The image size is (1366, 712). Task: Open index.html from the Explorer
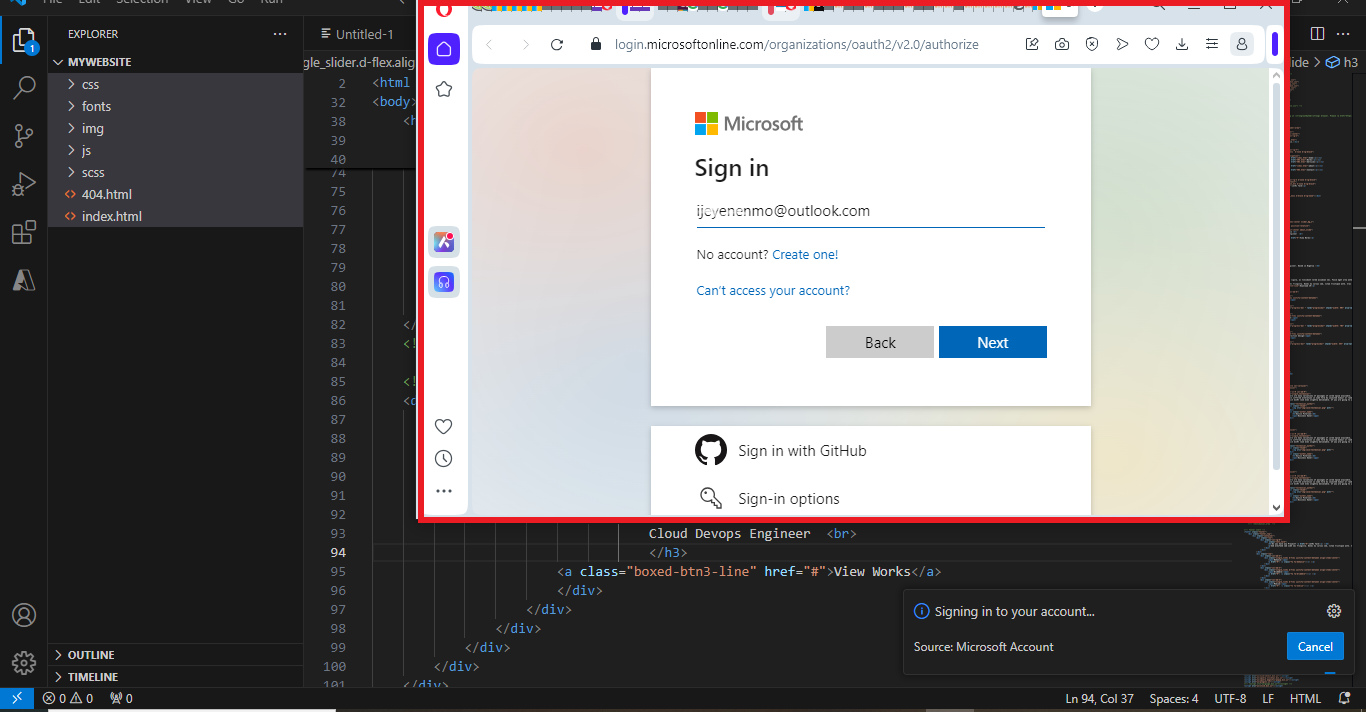[x=175, y=216]
